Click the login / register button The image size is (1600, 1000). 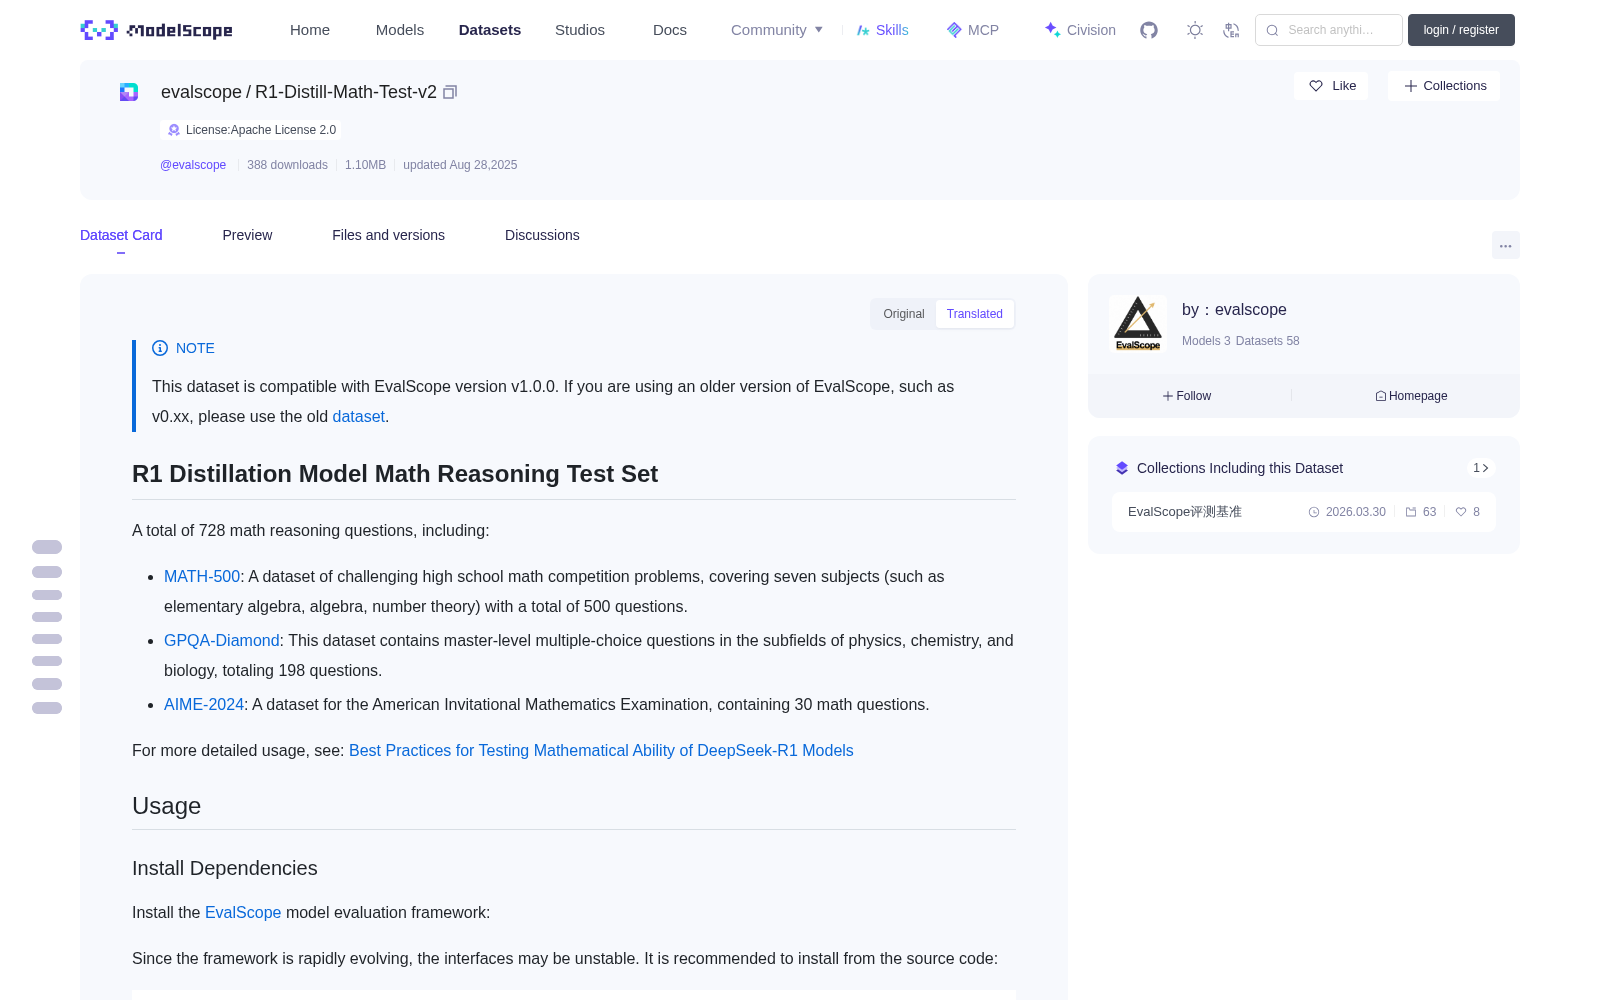click(x=1461, y=30)
